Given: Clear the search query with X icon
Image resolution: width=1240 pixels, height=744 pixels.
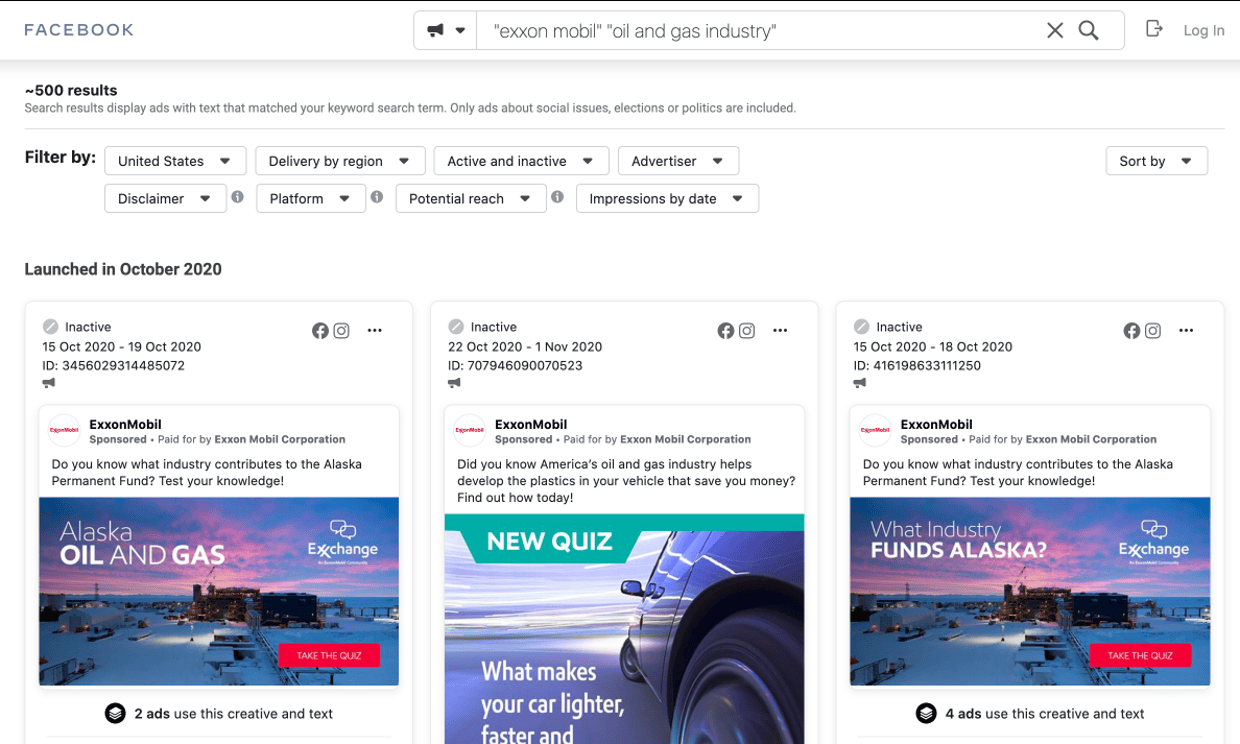Looking at the screenshot, I should pyautogui.click(x=1054, y=31).
